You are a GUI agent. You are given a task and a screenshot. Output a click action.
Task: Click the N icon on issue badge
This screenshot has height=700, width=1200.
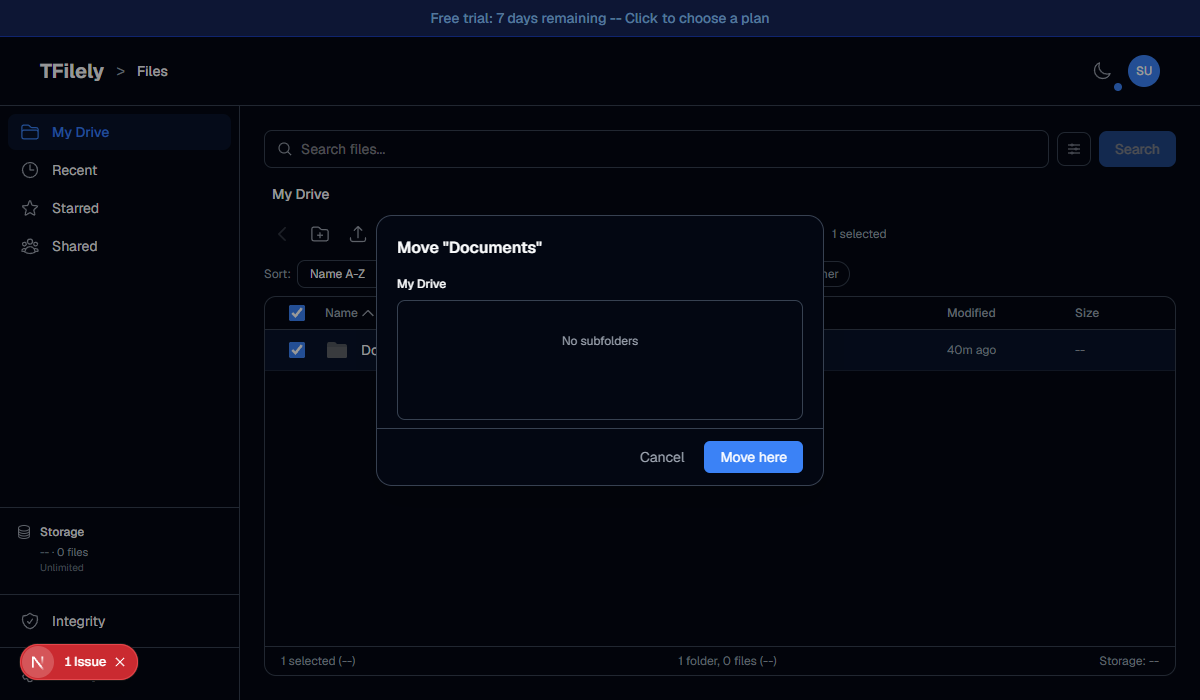[x=37, y=662]
